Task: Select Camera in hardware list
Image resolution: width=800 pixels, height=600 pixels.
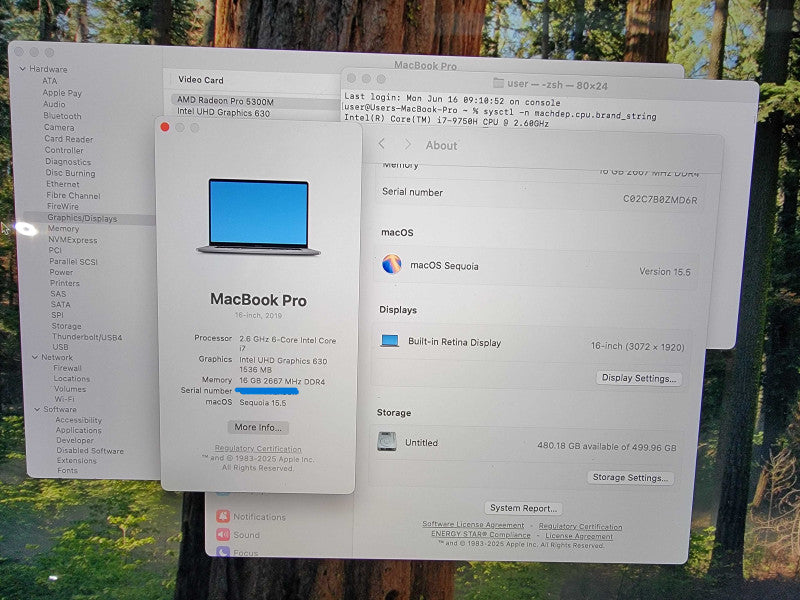Action: [59, 127]
